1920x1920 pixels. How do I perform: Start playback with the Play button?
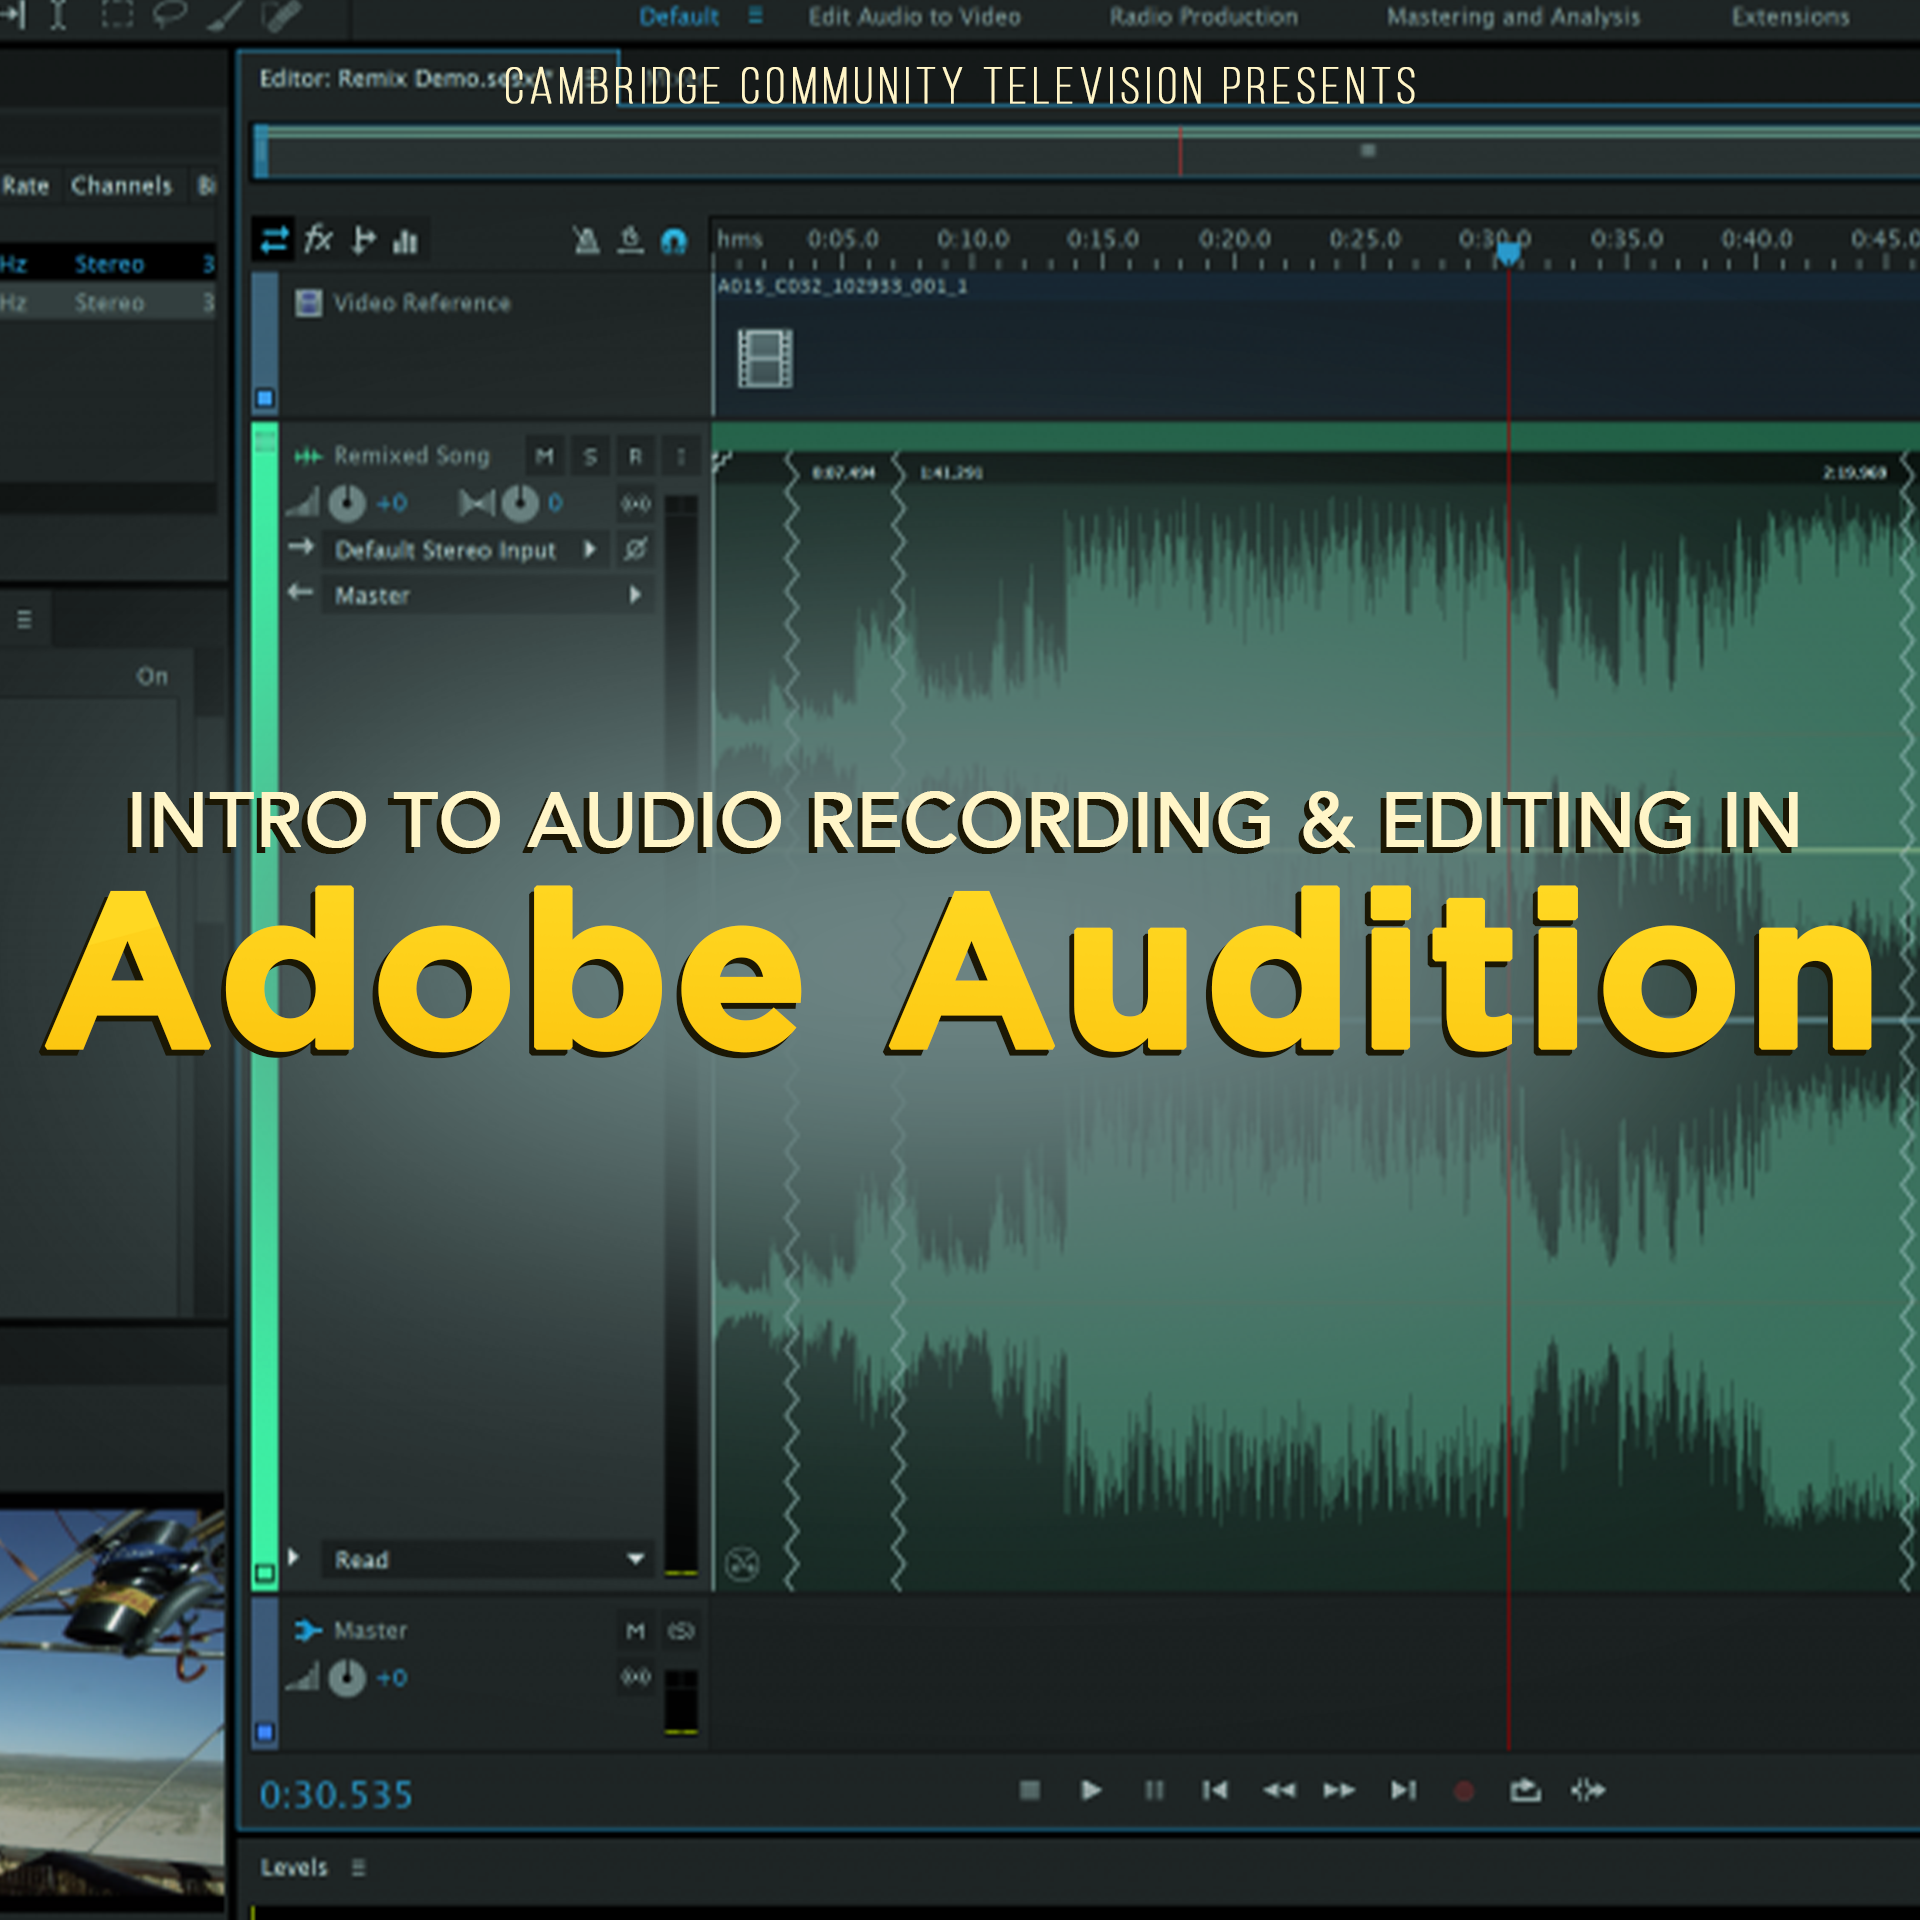coord(1091,1790)
